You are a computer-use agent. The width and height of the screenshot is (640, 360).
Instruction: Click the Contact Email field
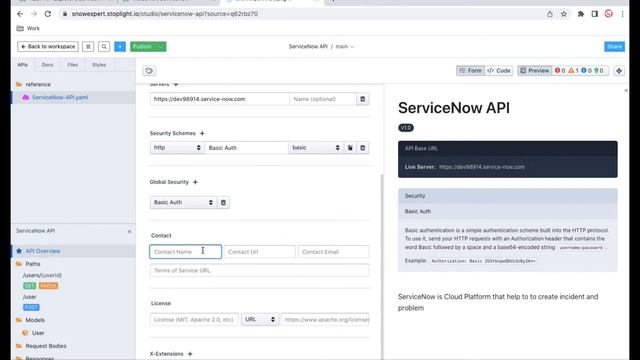click(x=333, y=252)
